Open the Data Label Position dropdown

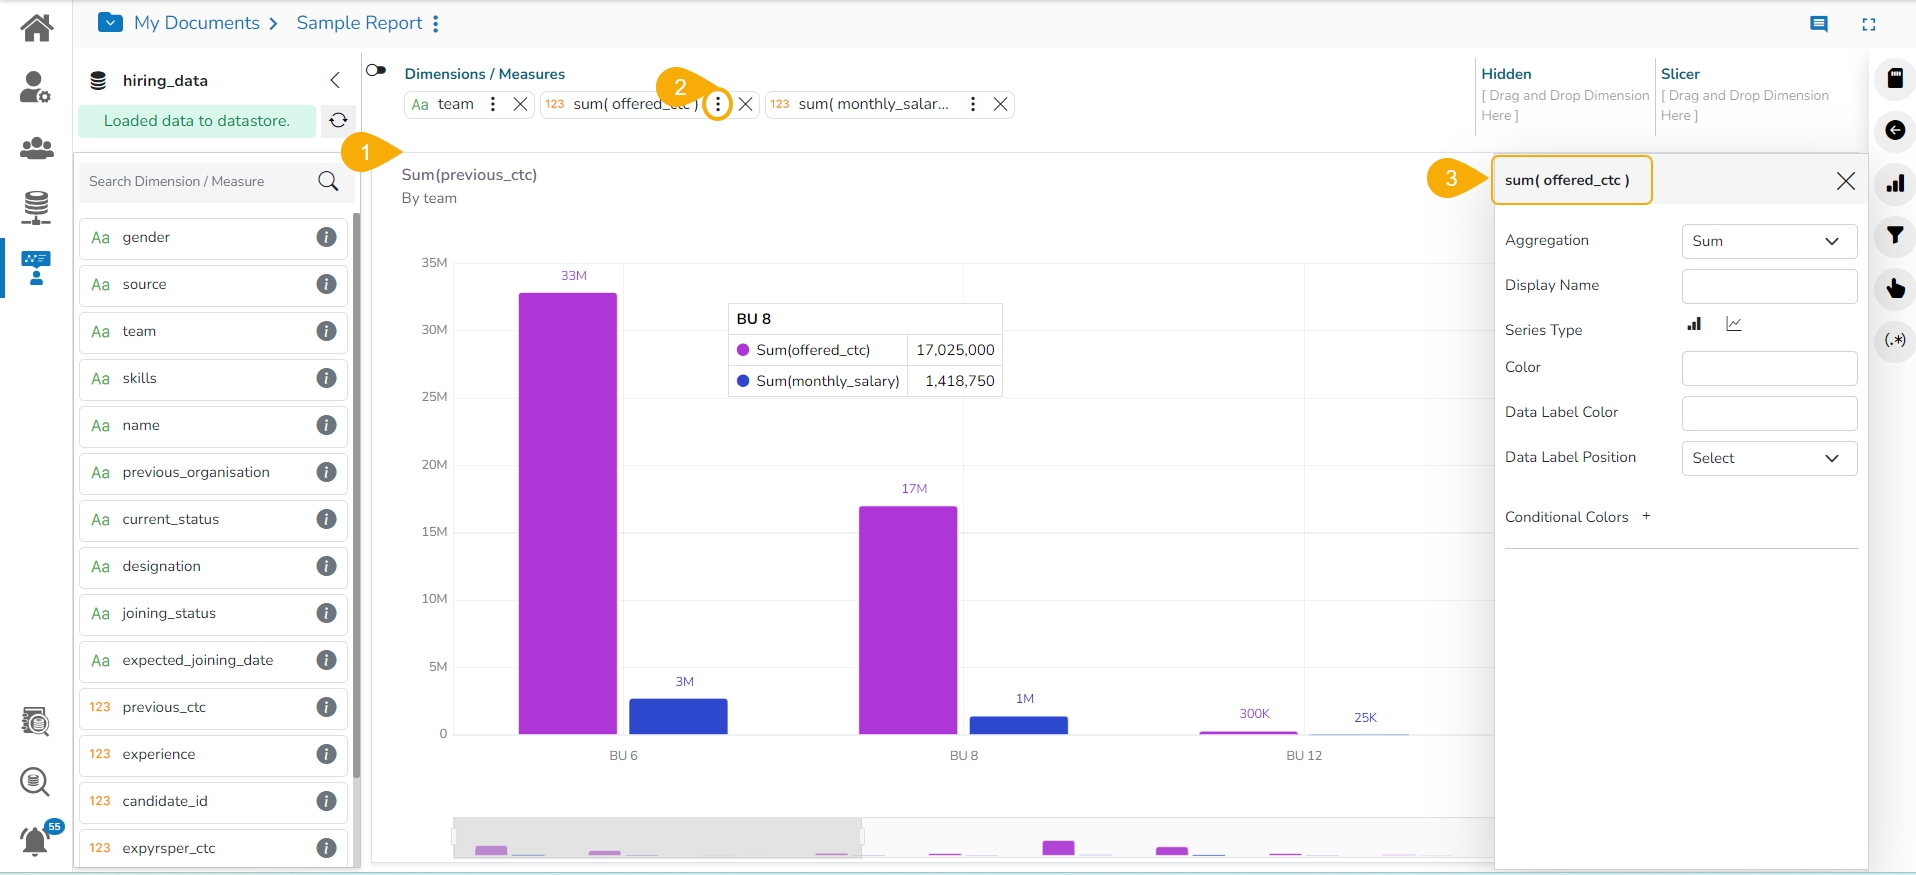click(x=1768, y=458)
